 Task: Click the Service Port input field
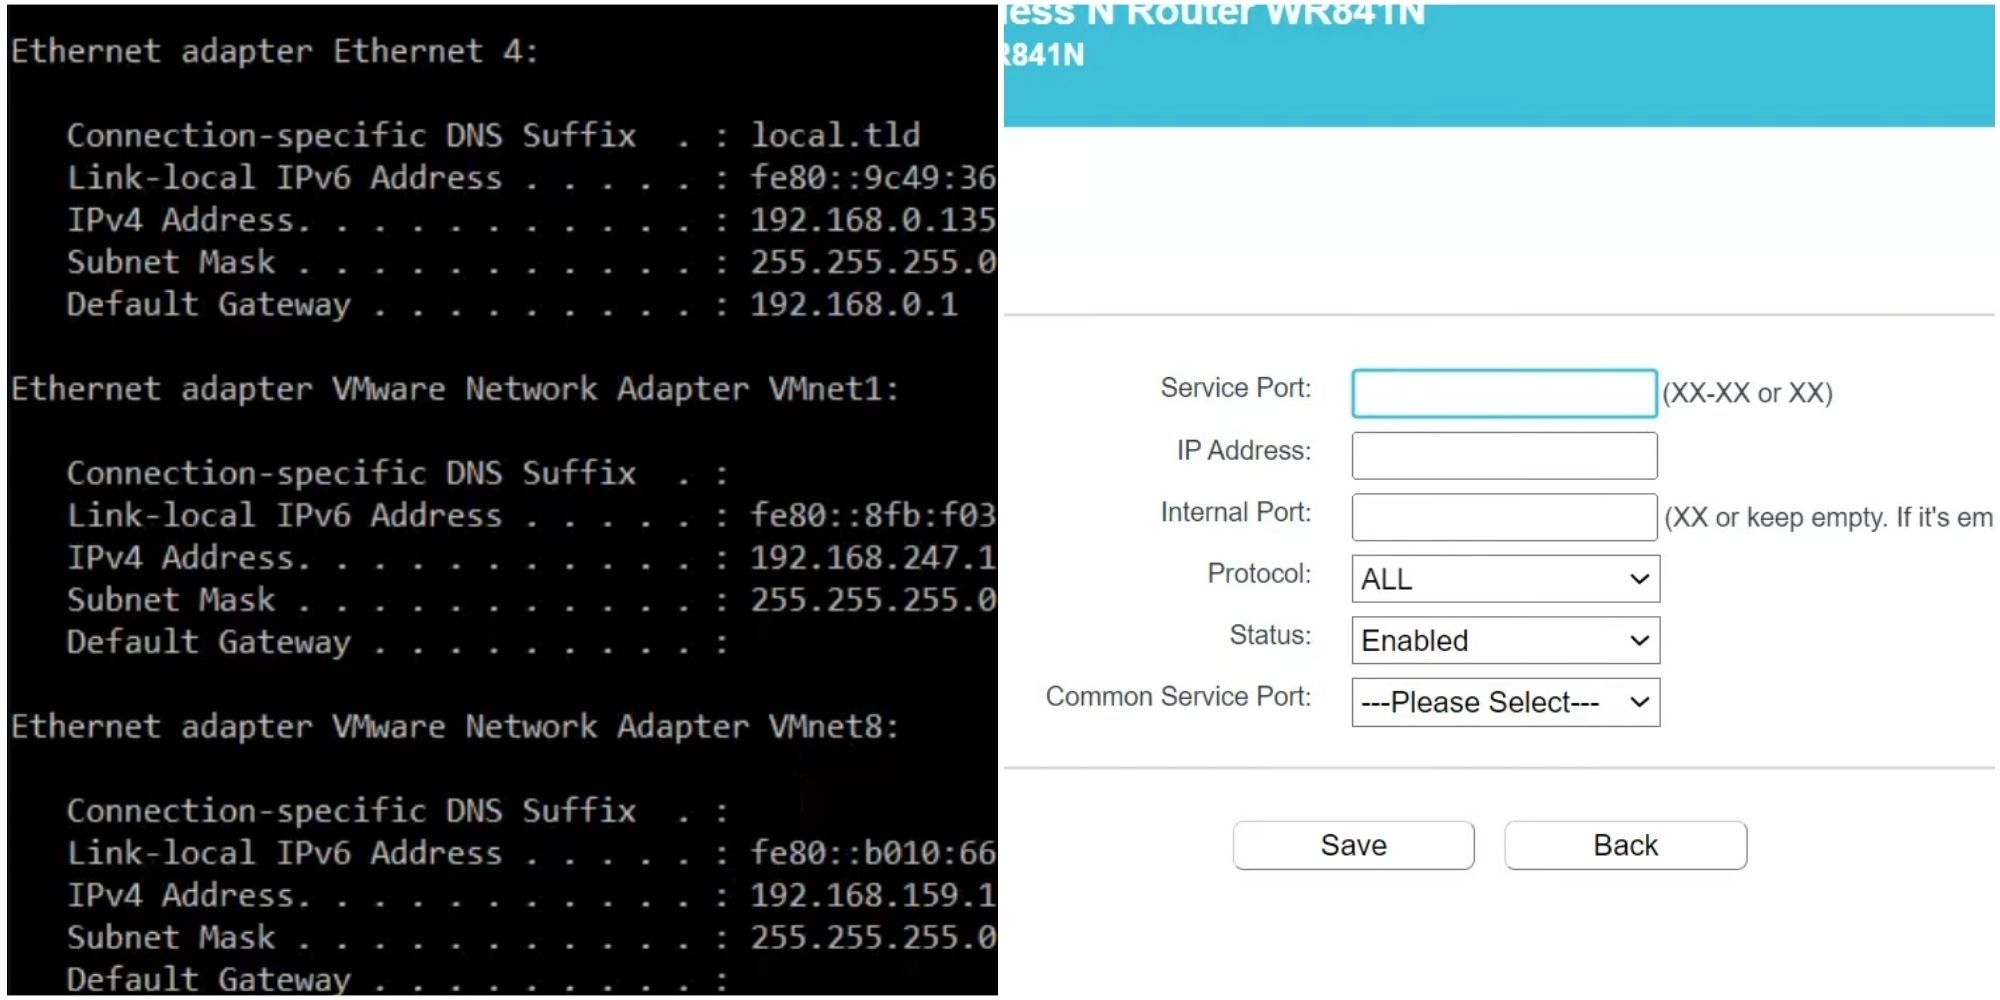1504,393
